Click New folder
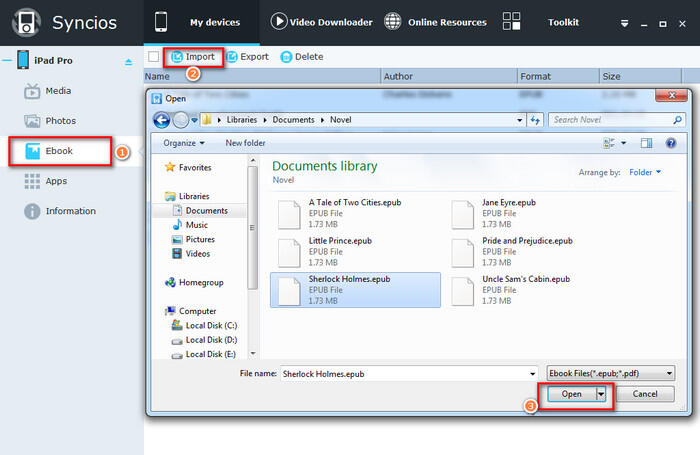The image size is (700, 455). tap(245, 143)
